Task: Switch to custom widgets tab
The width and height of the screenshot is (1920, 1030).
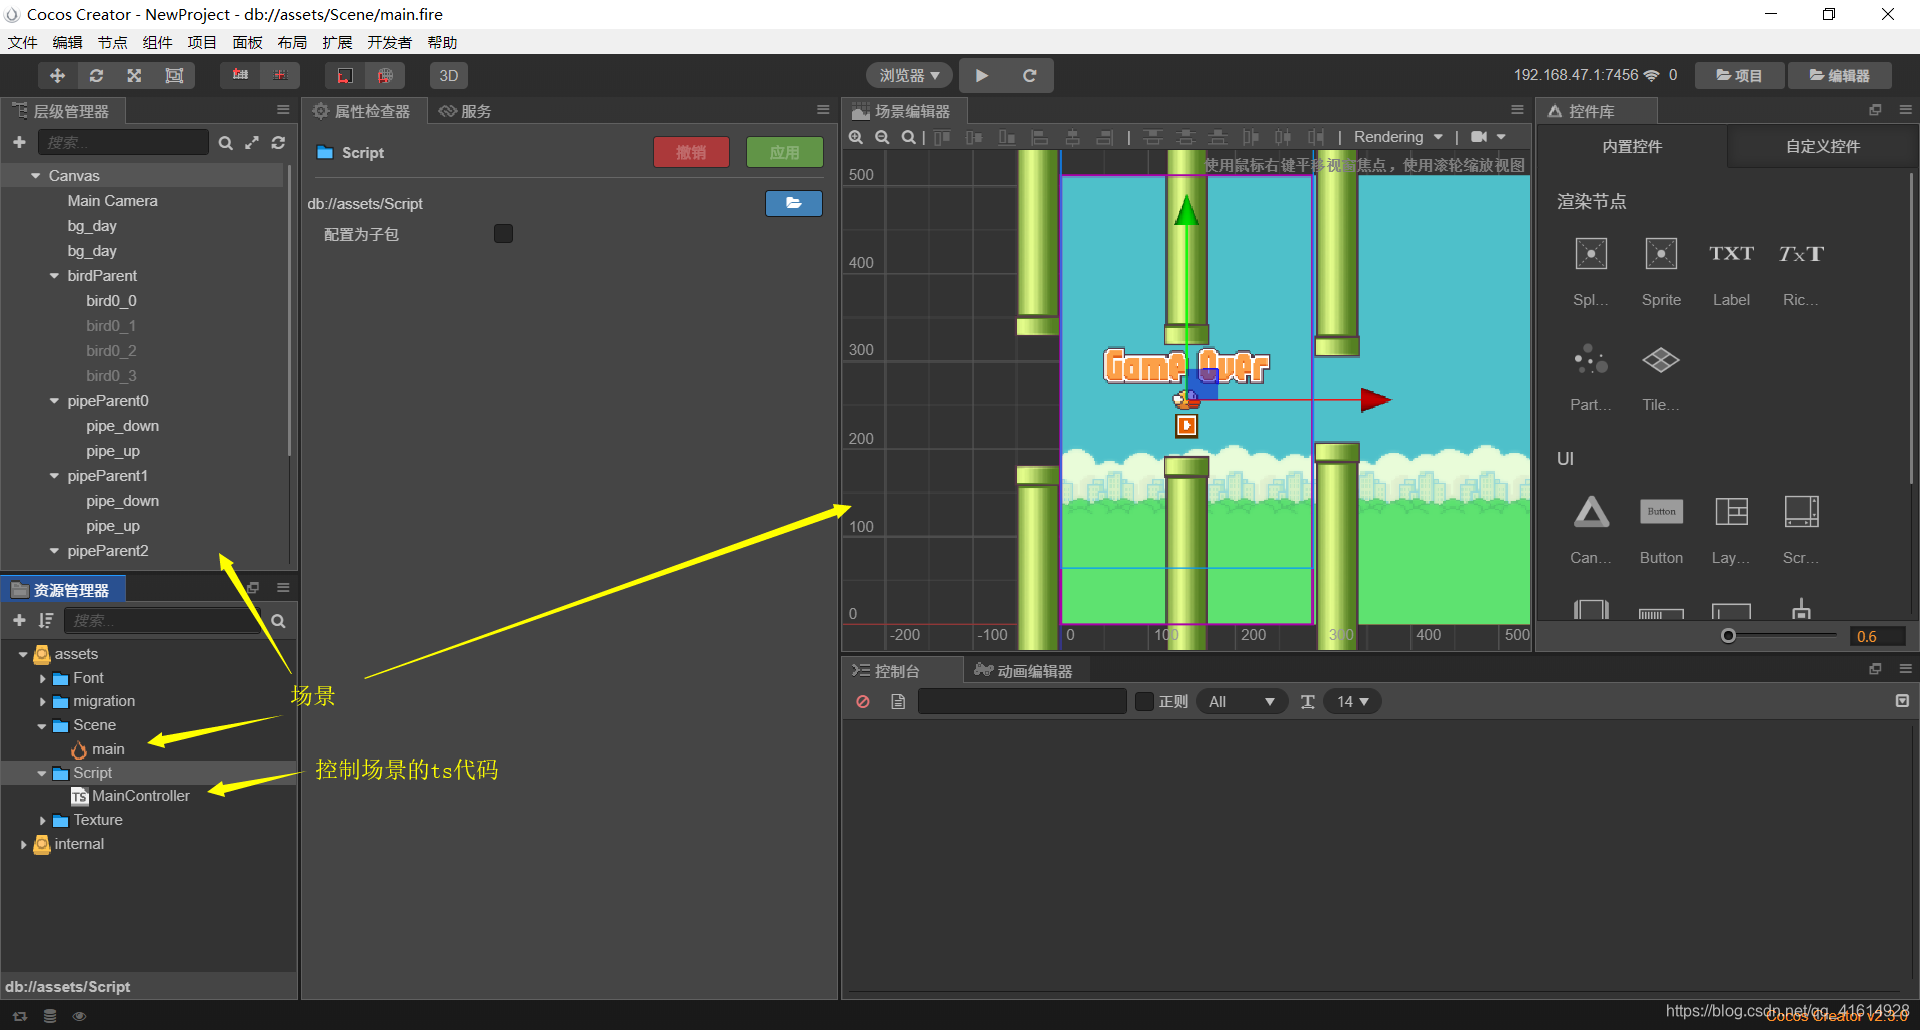Action: (1823, 147)
